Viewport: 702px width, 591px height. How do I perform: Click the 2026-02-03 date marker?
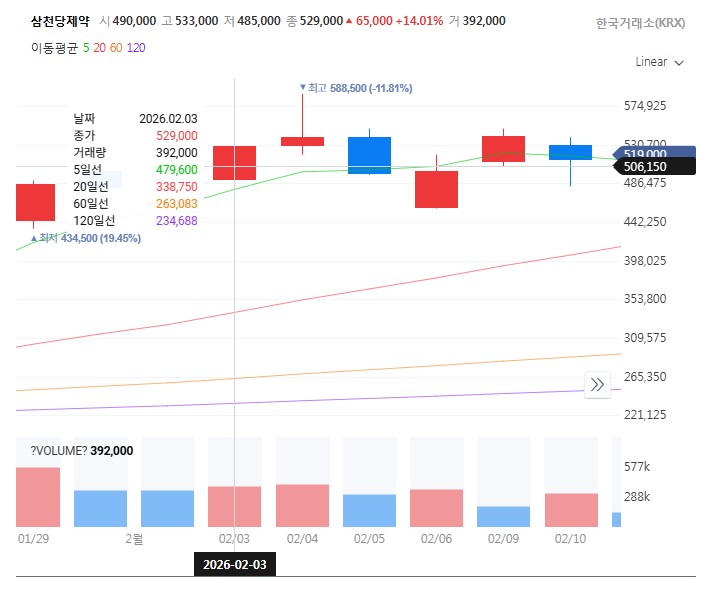coord(235,565)
